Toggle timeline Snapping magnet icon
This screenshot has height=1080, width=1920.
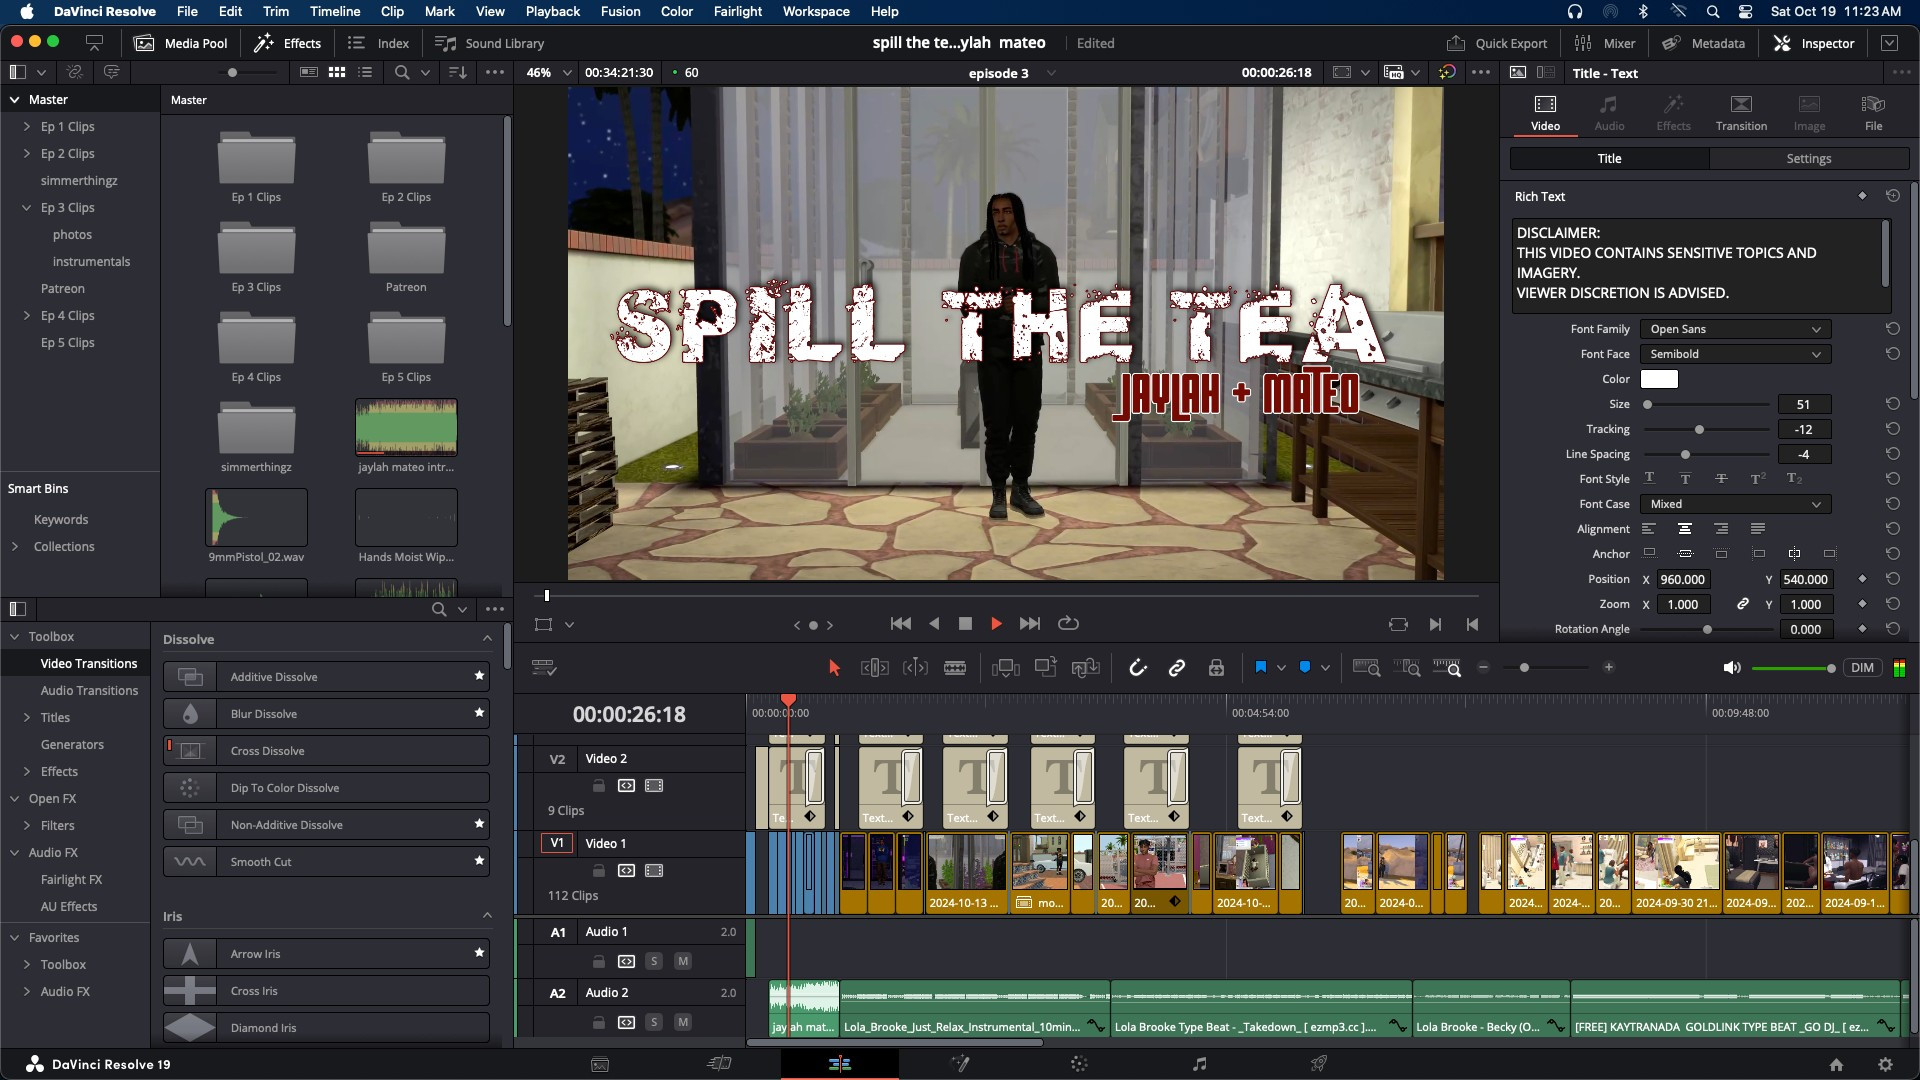[1137, 668]
